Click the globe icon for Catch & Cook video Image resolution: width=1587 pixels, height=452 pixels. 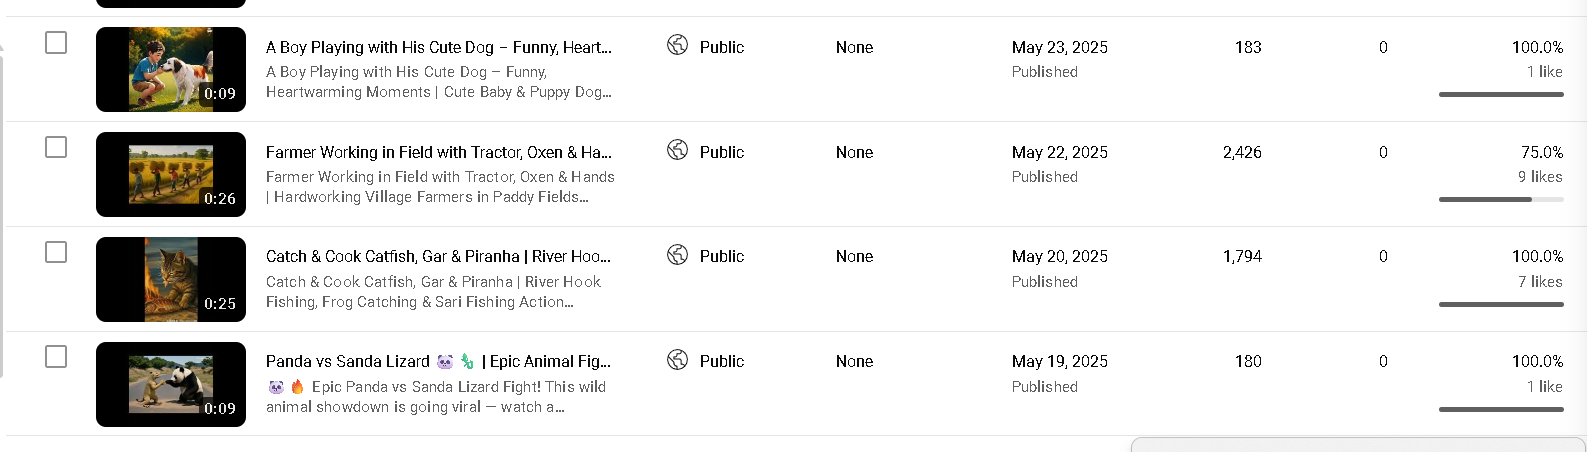click(677, 255)
